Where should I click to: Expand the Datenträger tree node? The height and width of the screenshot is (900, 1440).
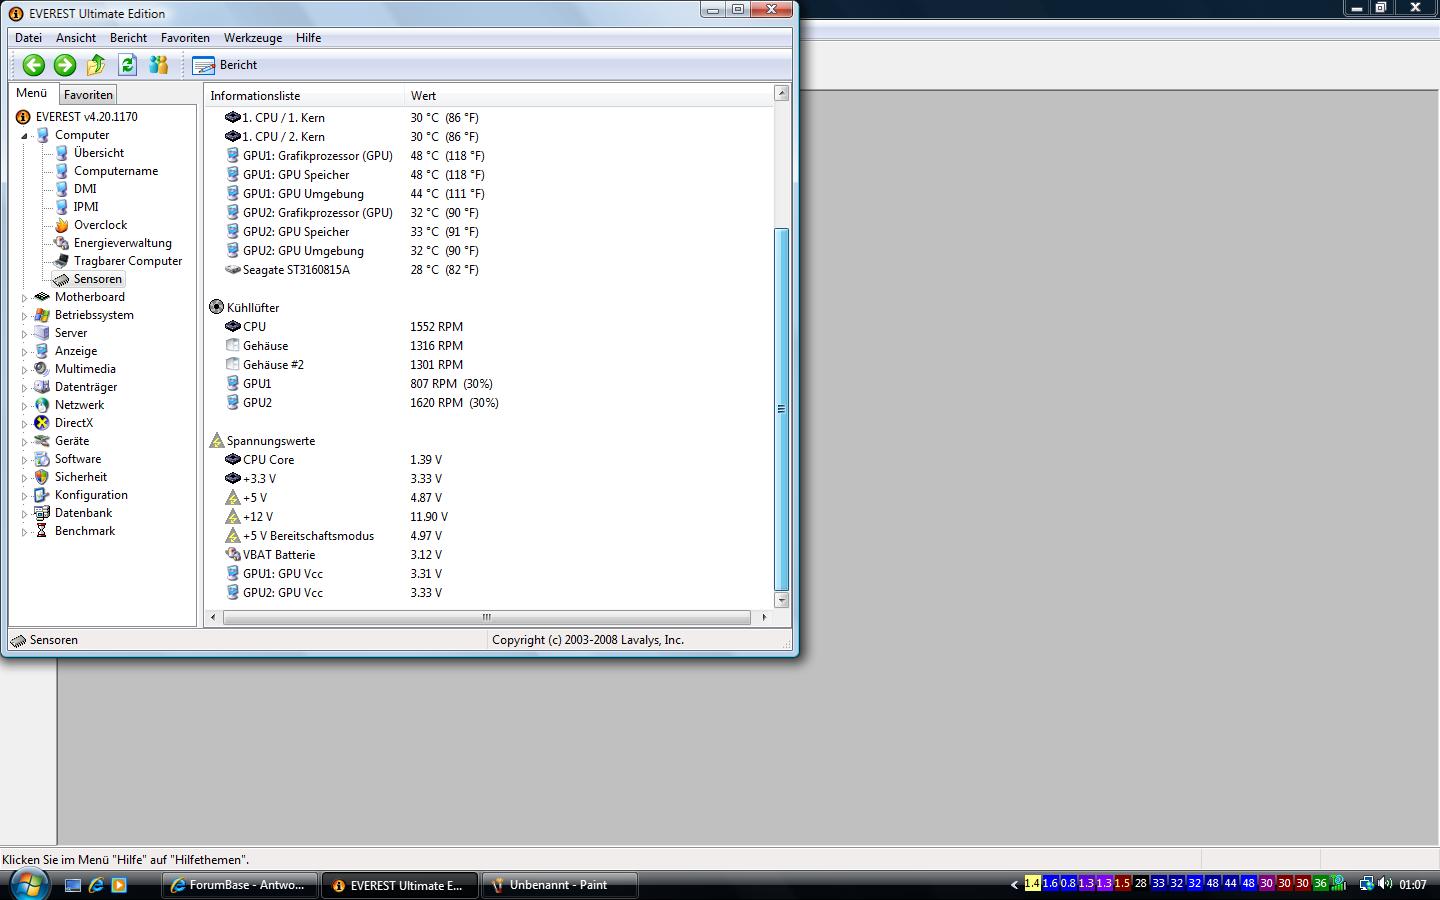[25, 388]
